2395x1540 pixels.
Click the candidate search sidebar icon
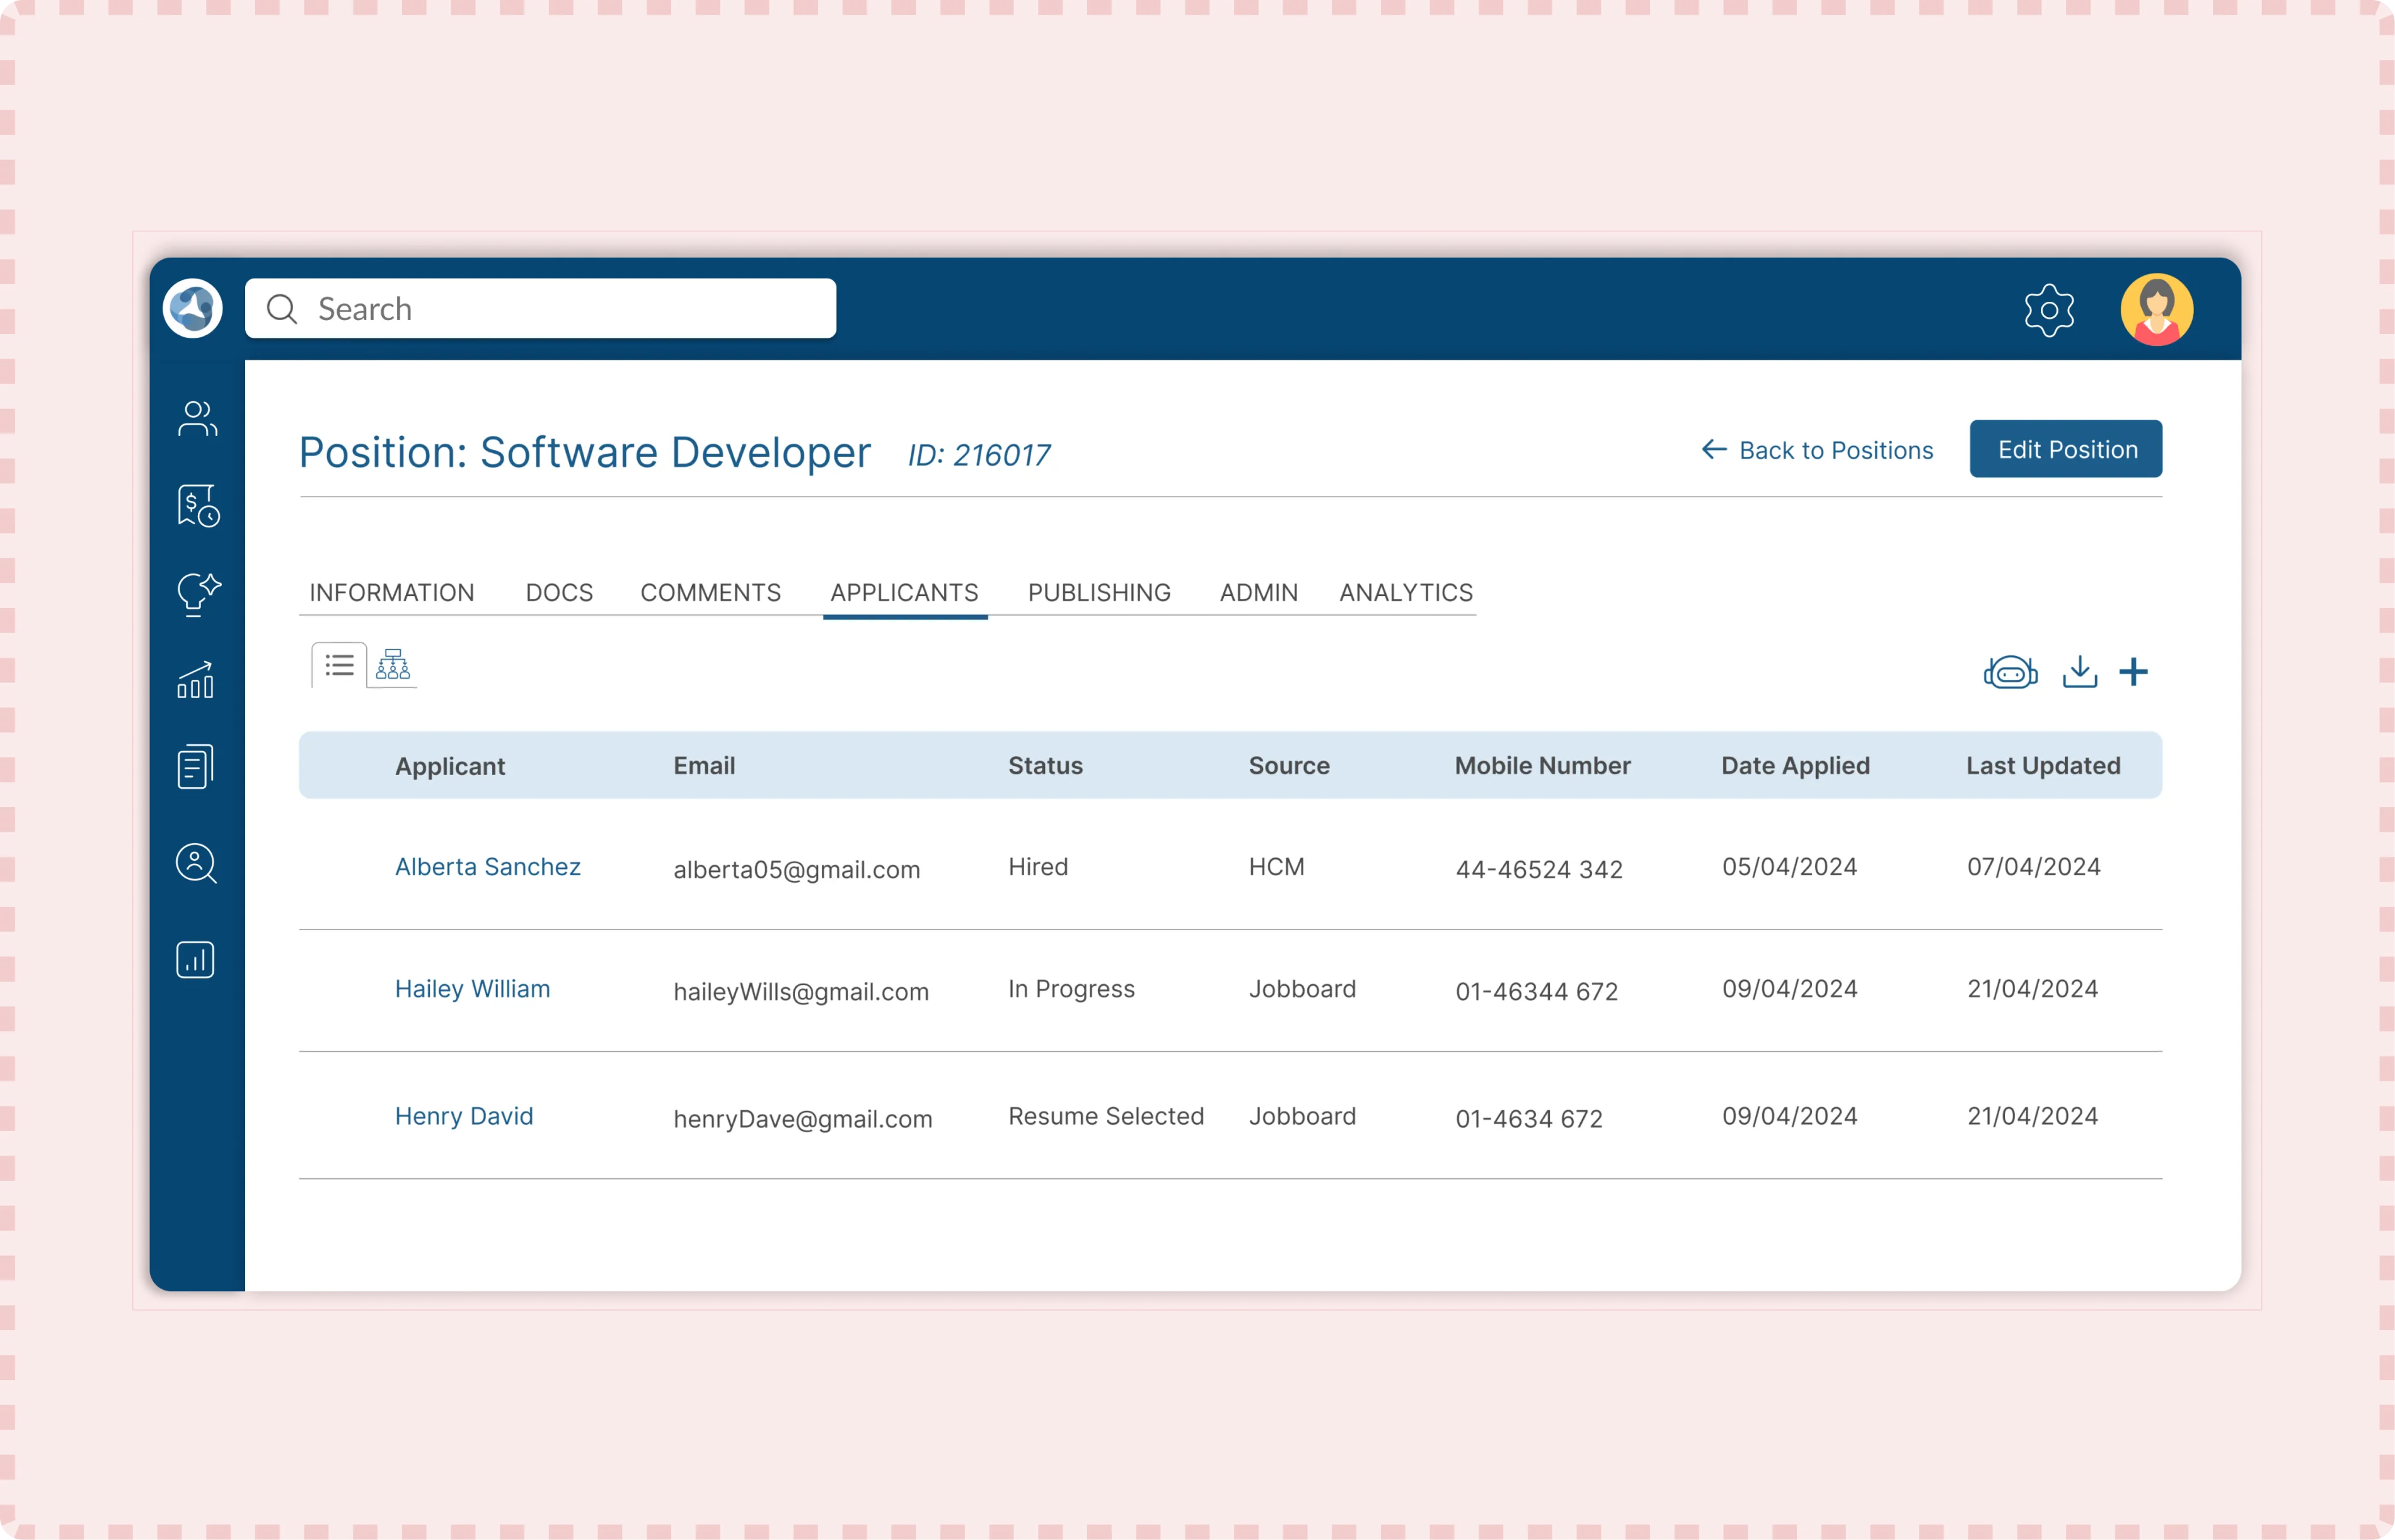[196, 863]
